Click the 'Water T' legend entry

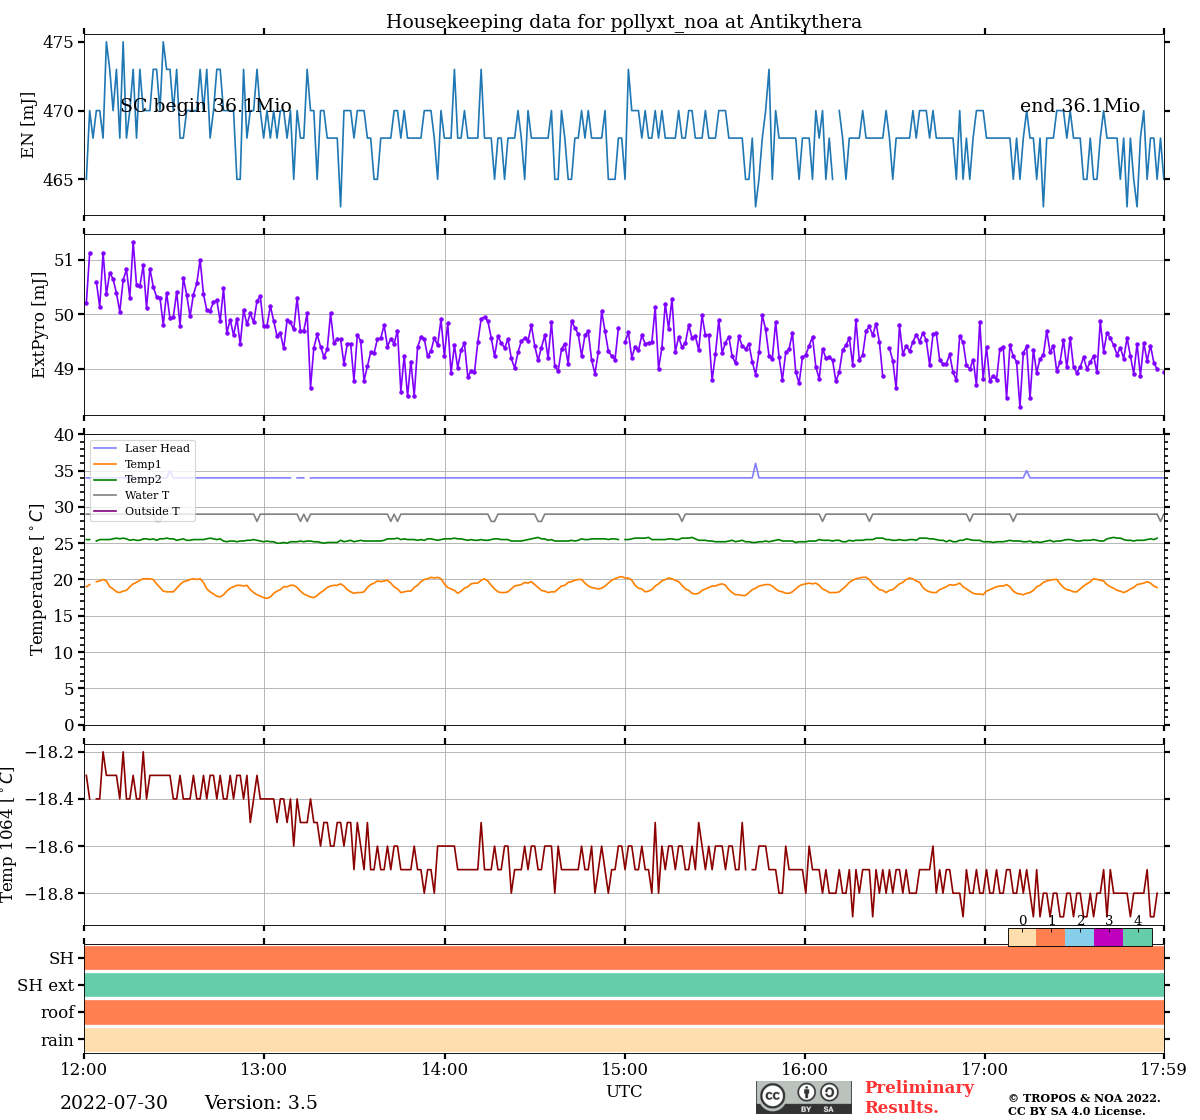[x=131, y=496]
